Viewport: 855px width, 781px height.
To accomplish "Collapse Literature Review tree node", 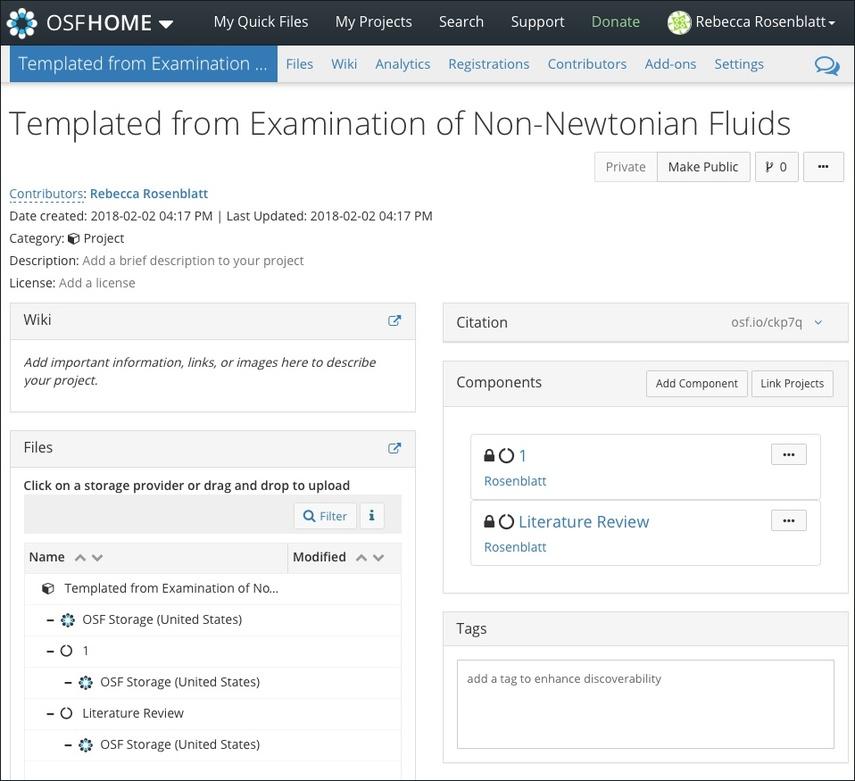I will click(50, 714).
